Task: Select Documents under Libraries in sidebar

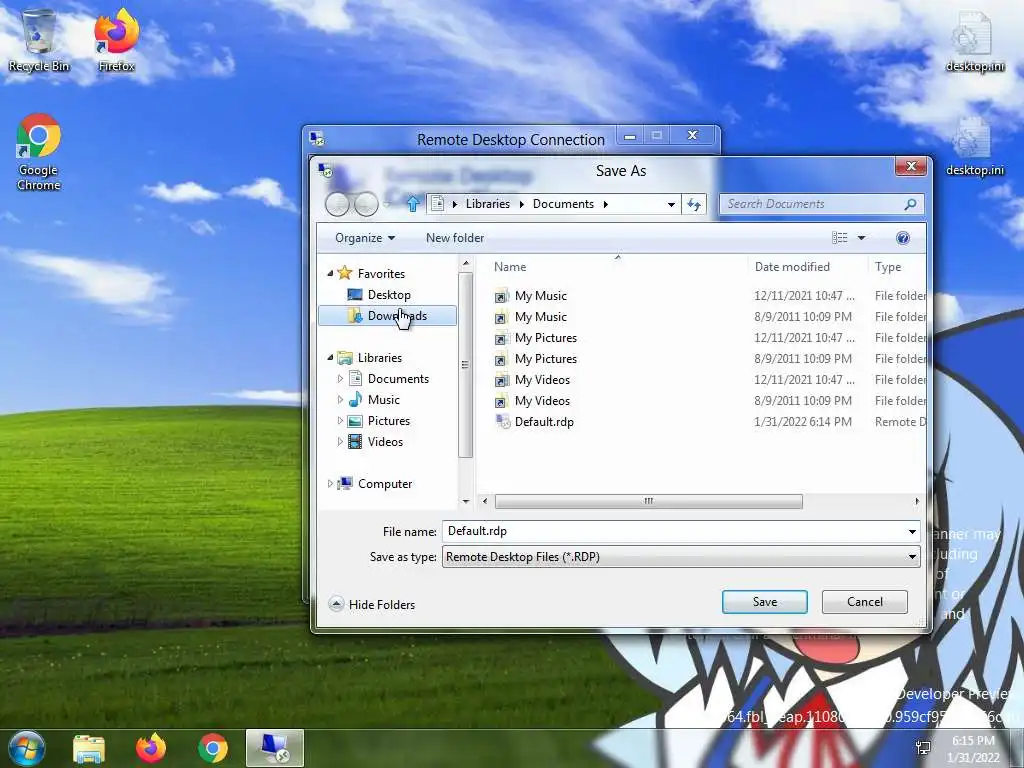Action: pos(398,379)
